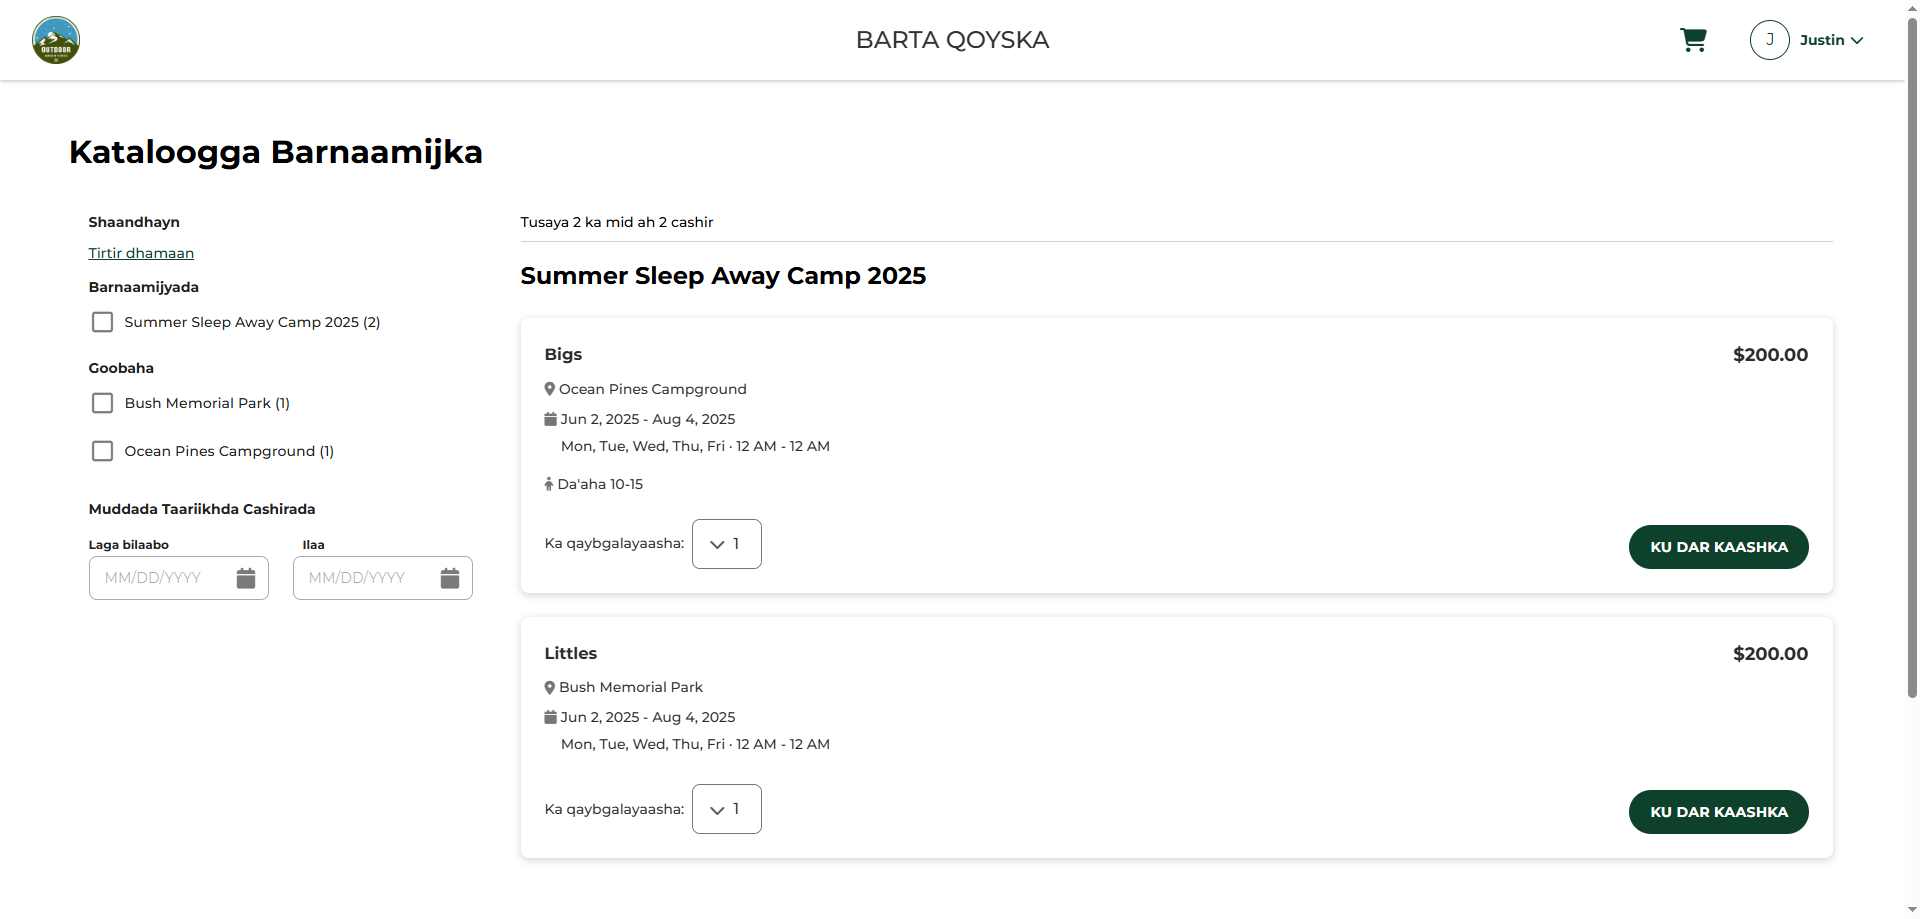Click person icon next to Da'aha 10-15
The width and height of the screenshot is (1920, 919).
point(549,484)
